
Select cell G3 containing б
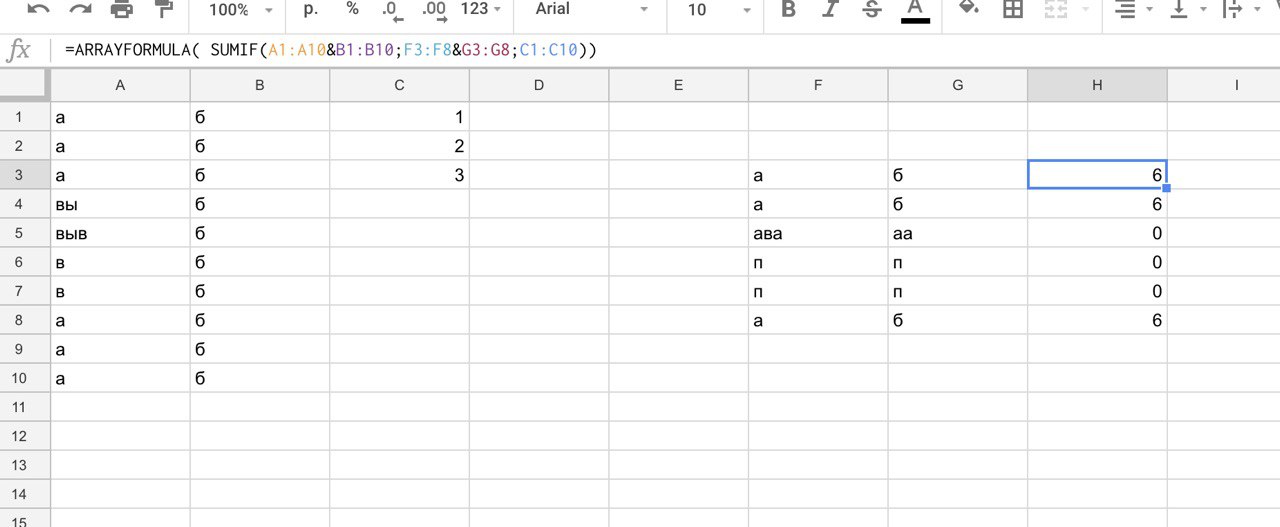pos(957,175)
